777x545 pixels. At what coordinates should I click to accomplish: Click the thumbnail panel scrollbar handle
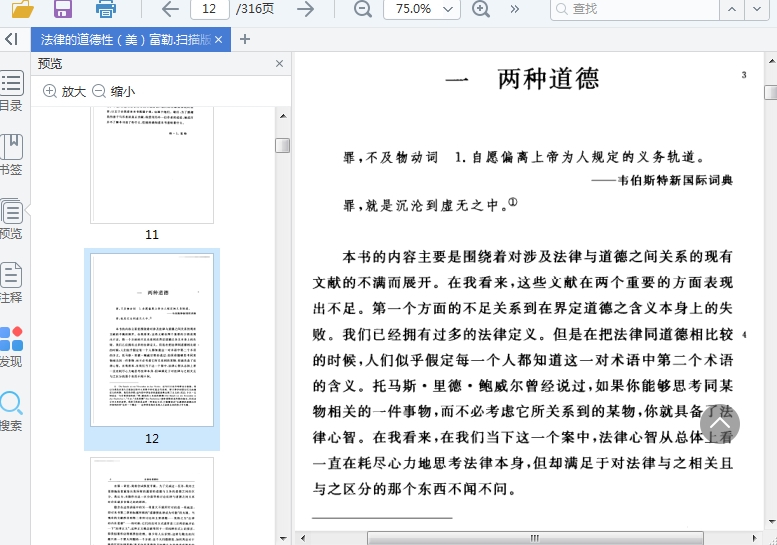point(282,145)
